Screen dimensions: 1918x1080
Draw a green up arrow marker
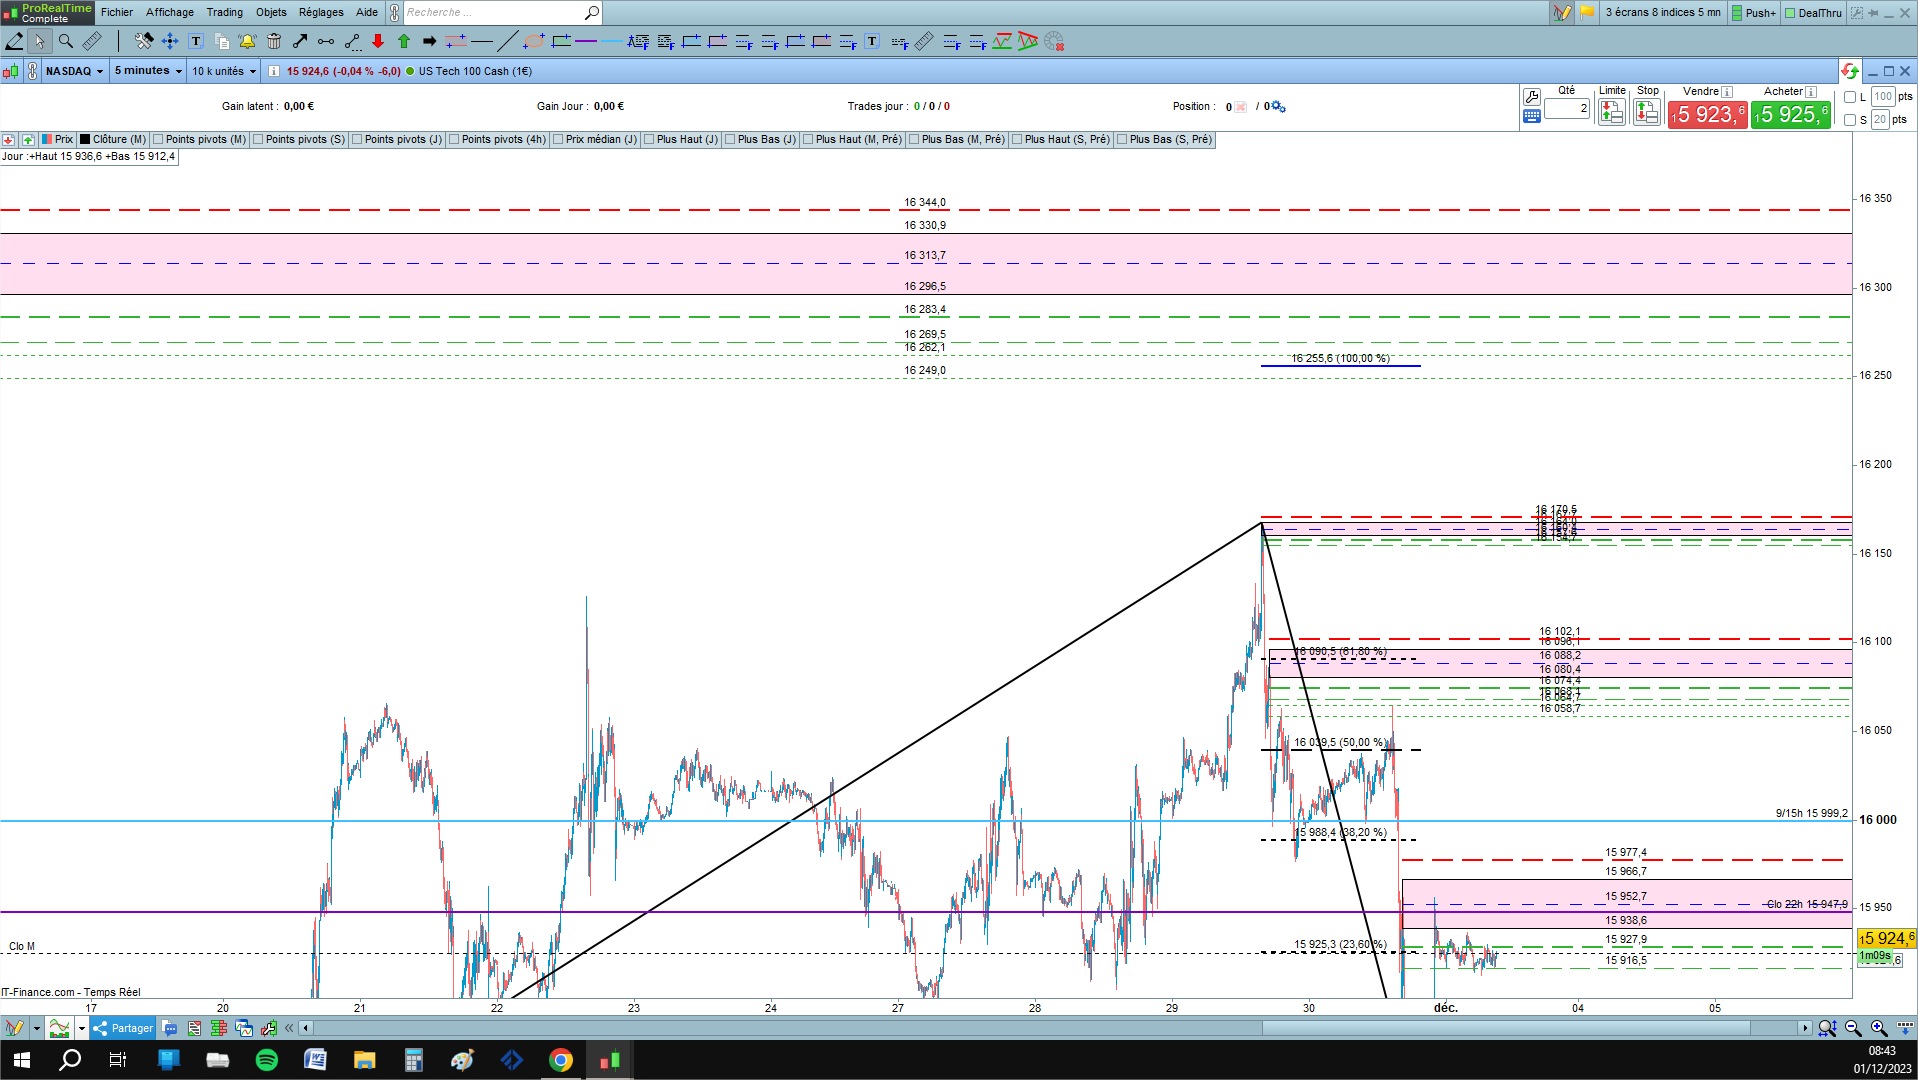(404, 41)
